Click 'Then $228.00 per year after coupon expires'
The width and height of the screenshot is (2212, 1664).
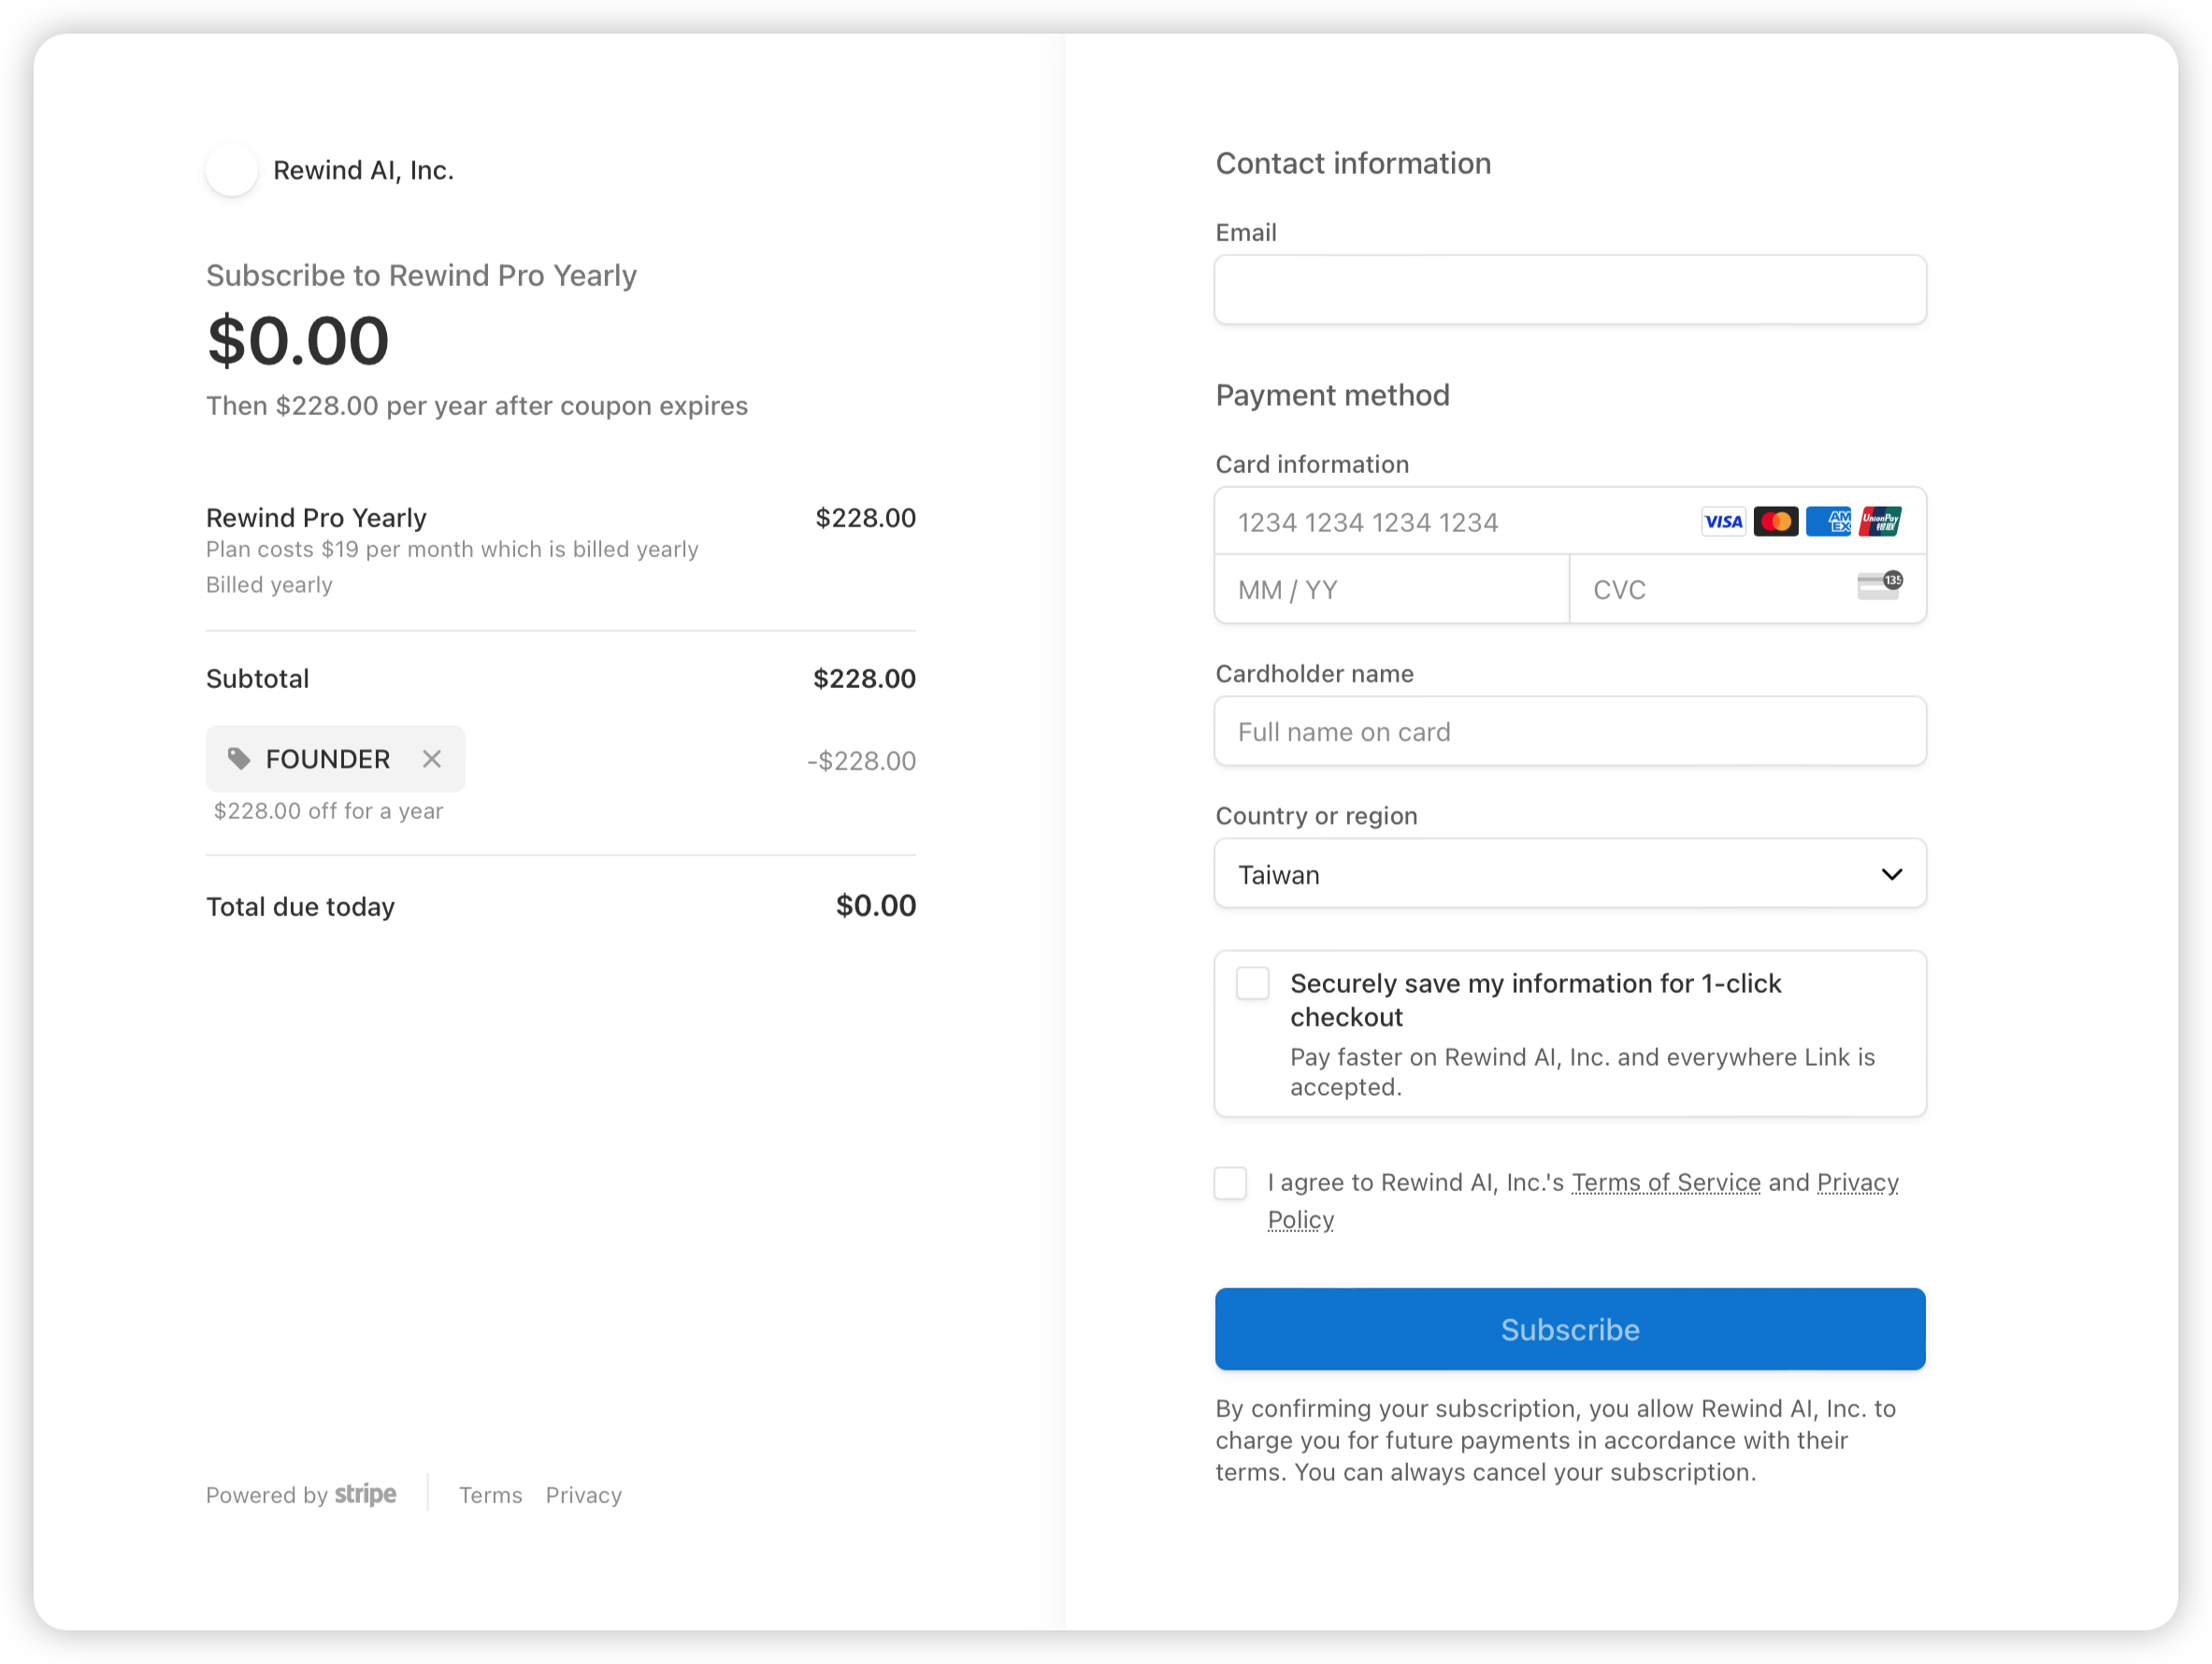pyautogui.click(x=477, y=406)
